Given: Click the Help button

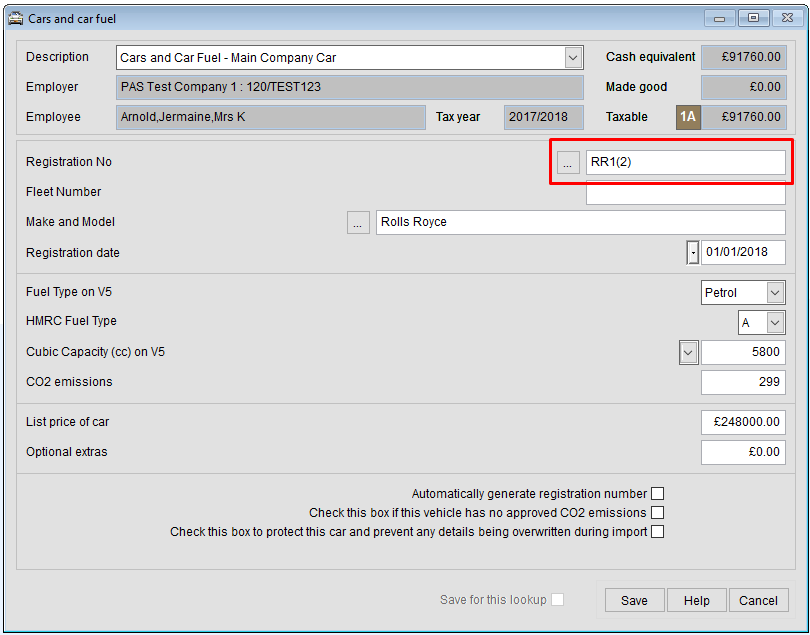Looking at the screenshot, I should (696, 600).
